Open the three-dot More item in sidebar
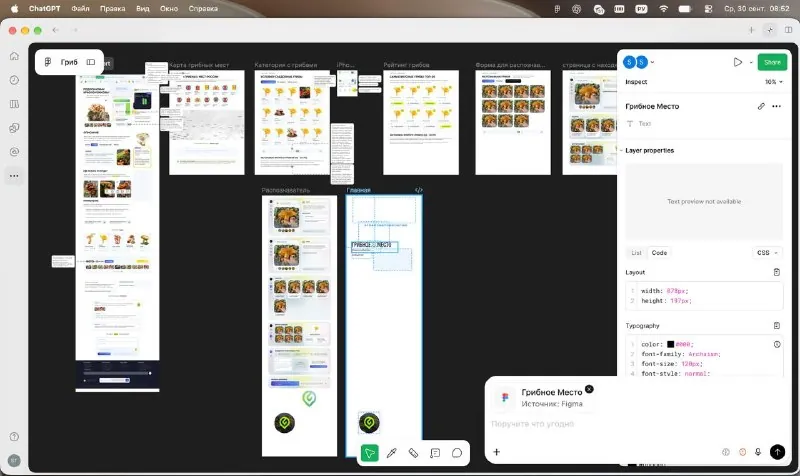The width and height of the screenshot is (800, 476). point(14,176)
